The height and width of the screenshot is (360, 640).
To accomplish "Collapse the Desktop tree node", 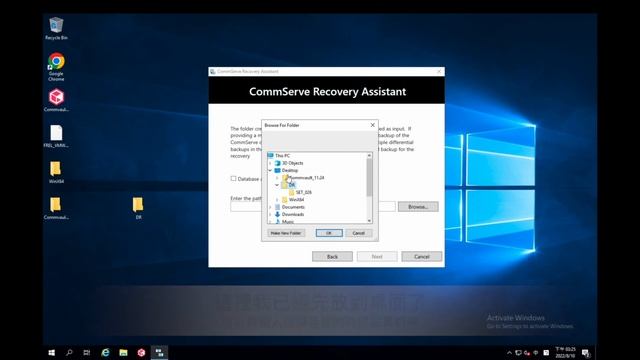I will tap(270, 170).
